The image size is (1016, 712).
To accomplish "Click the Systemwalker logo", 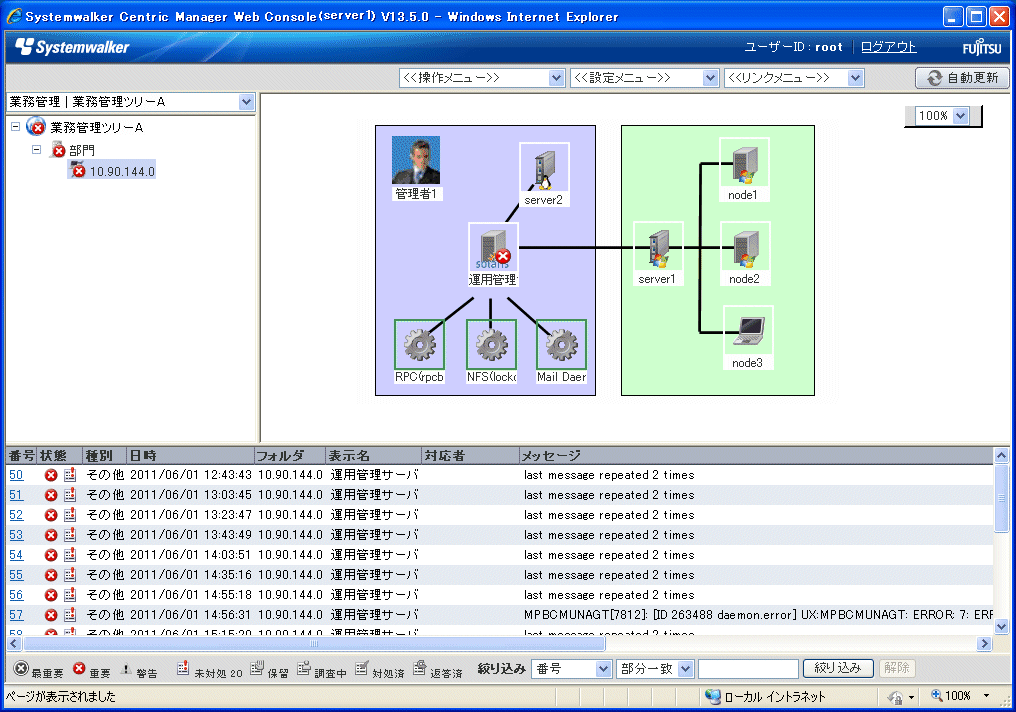I will point(72,47).
